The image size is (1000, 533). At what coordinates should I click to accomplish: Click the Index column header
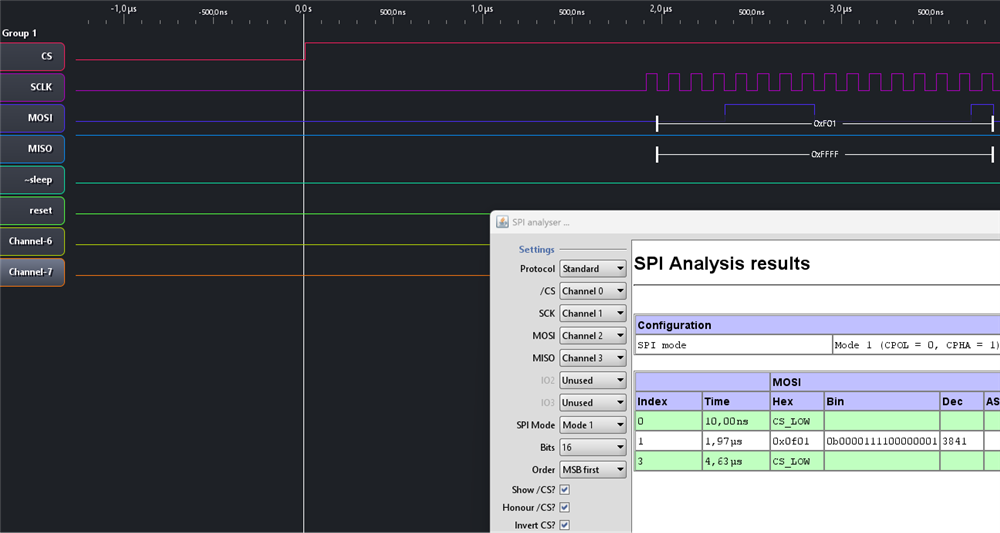tap(668, 402)
